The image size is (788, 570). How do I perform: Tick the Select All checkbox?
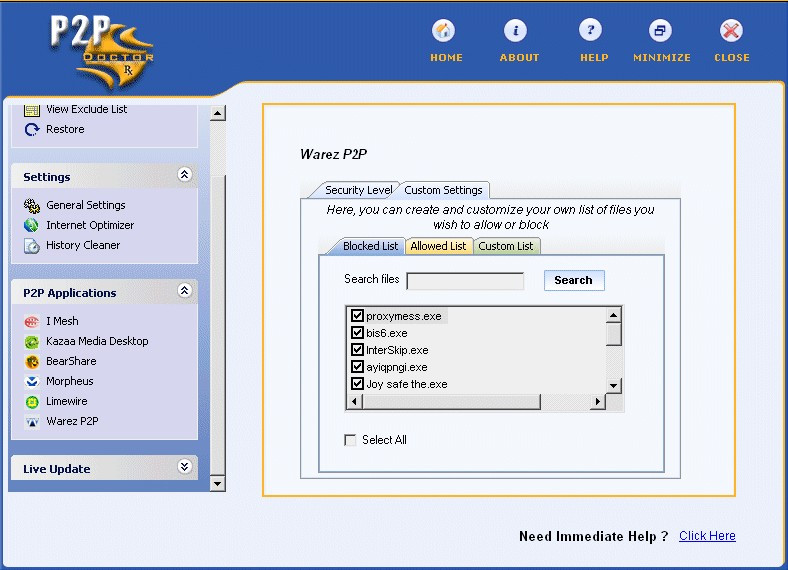click(x=350, y=440)
